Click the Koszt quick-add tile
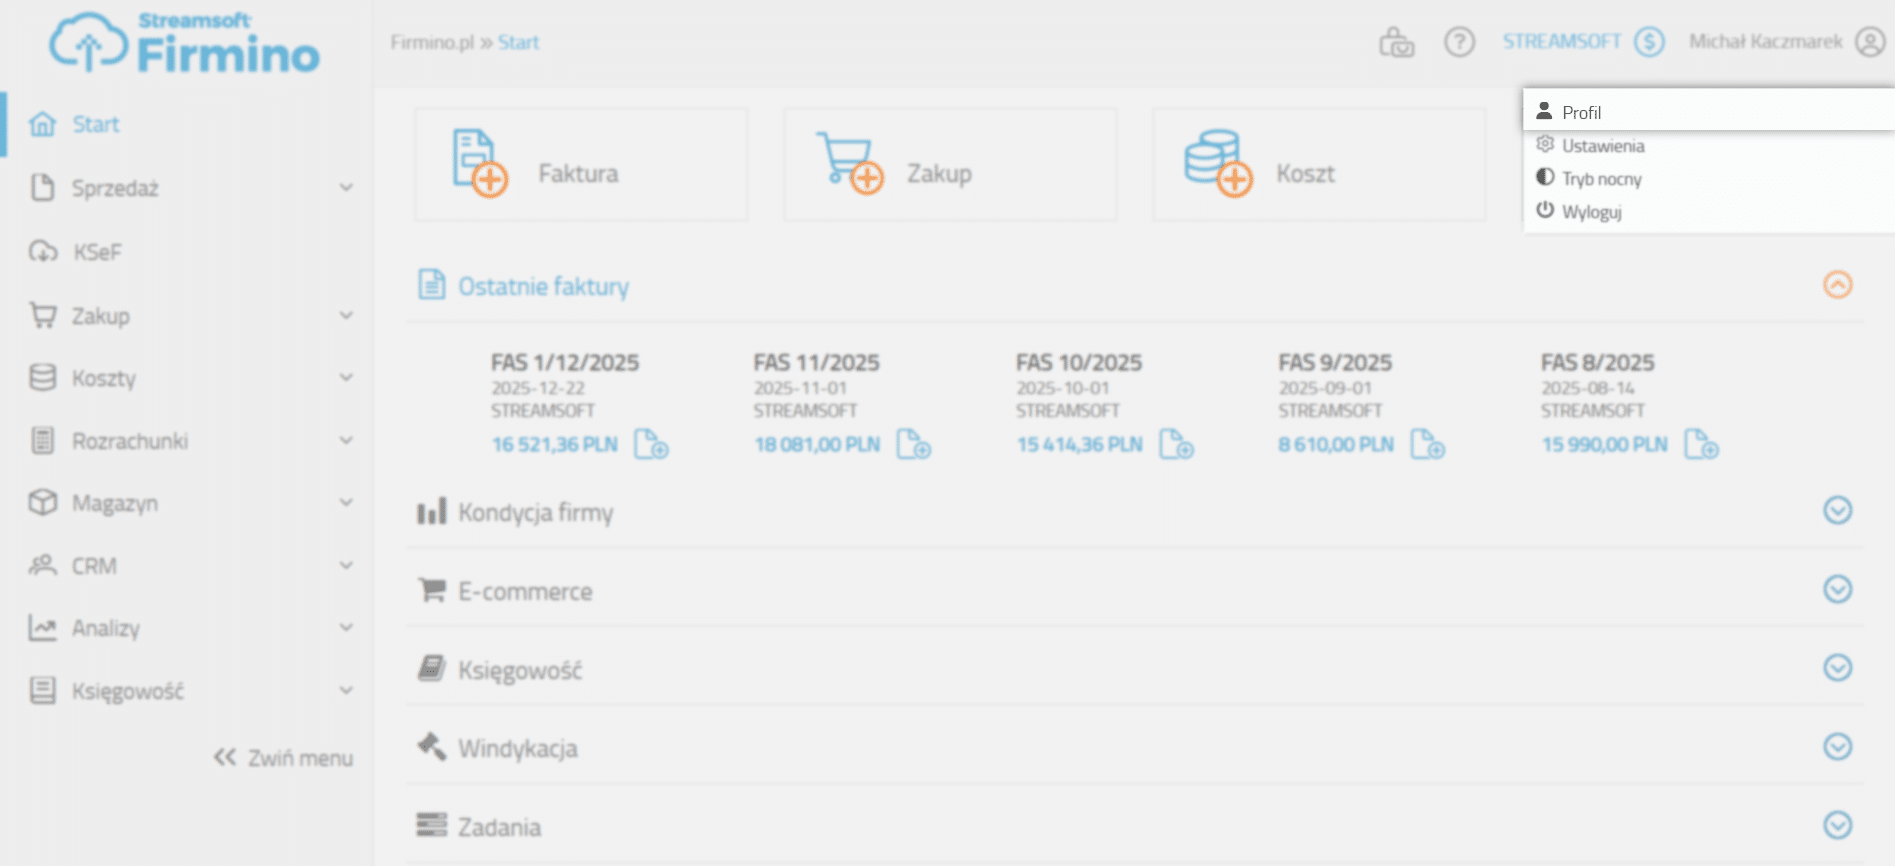 click(1319, 164)
